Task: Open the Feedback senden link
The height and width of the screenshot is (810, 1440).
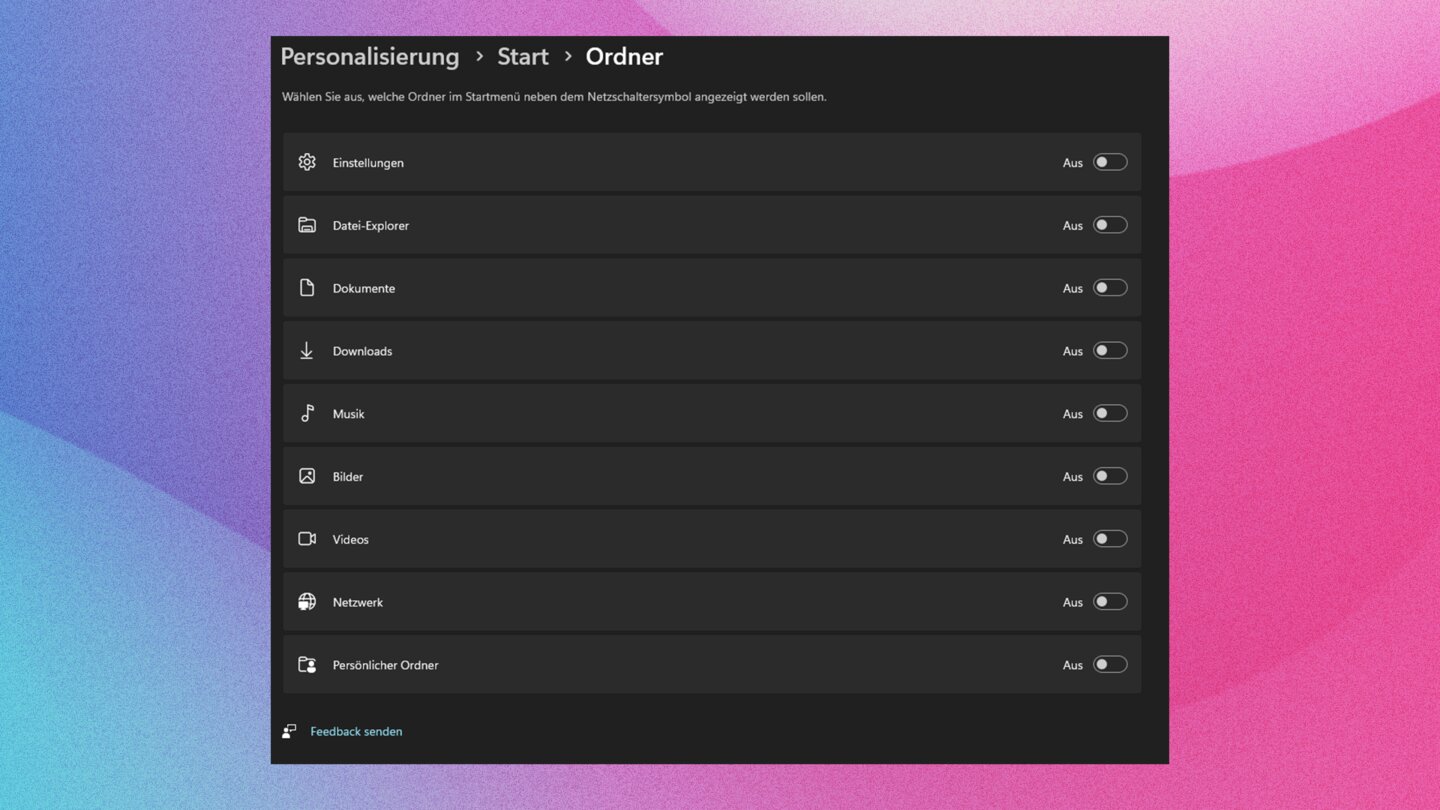Action: click(356, 731)
